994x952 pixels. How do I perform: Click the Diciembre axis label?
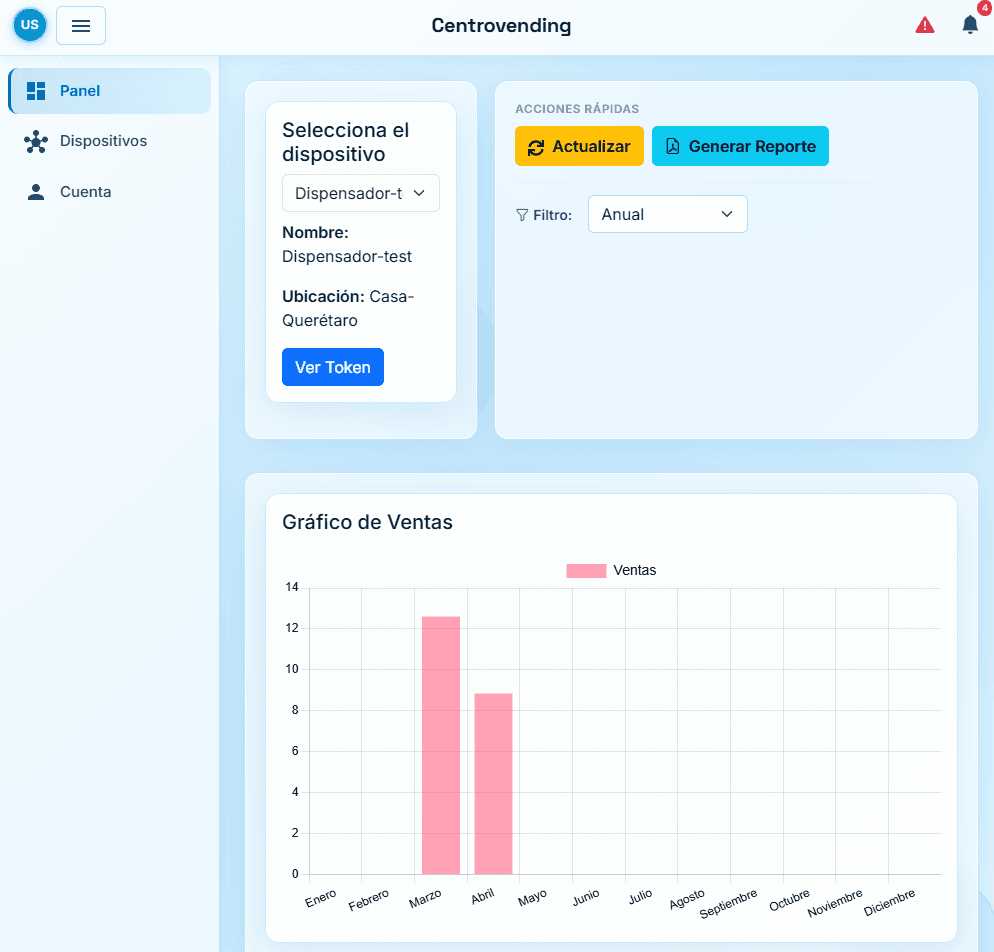(889, 903)
